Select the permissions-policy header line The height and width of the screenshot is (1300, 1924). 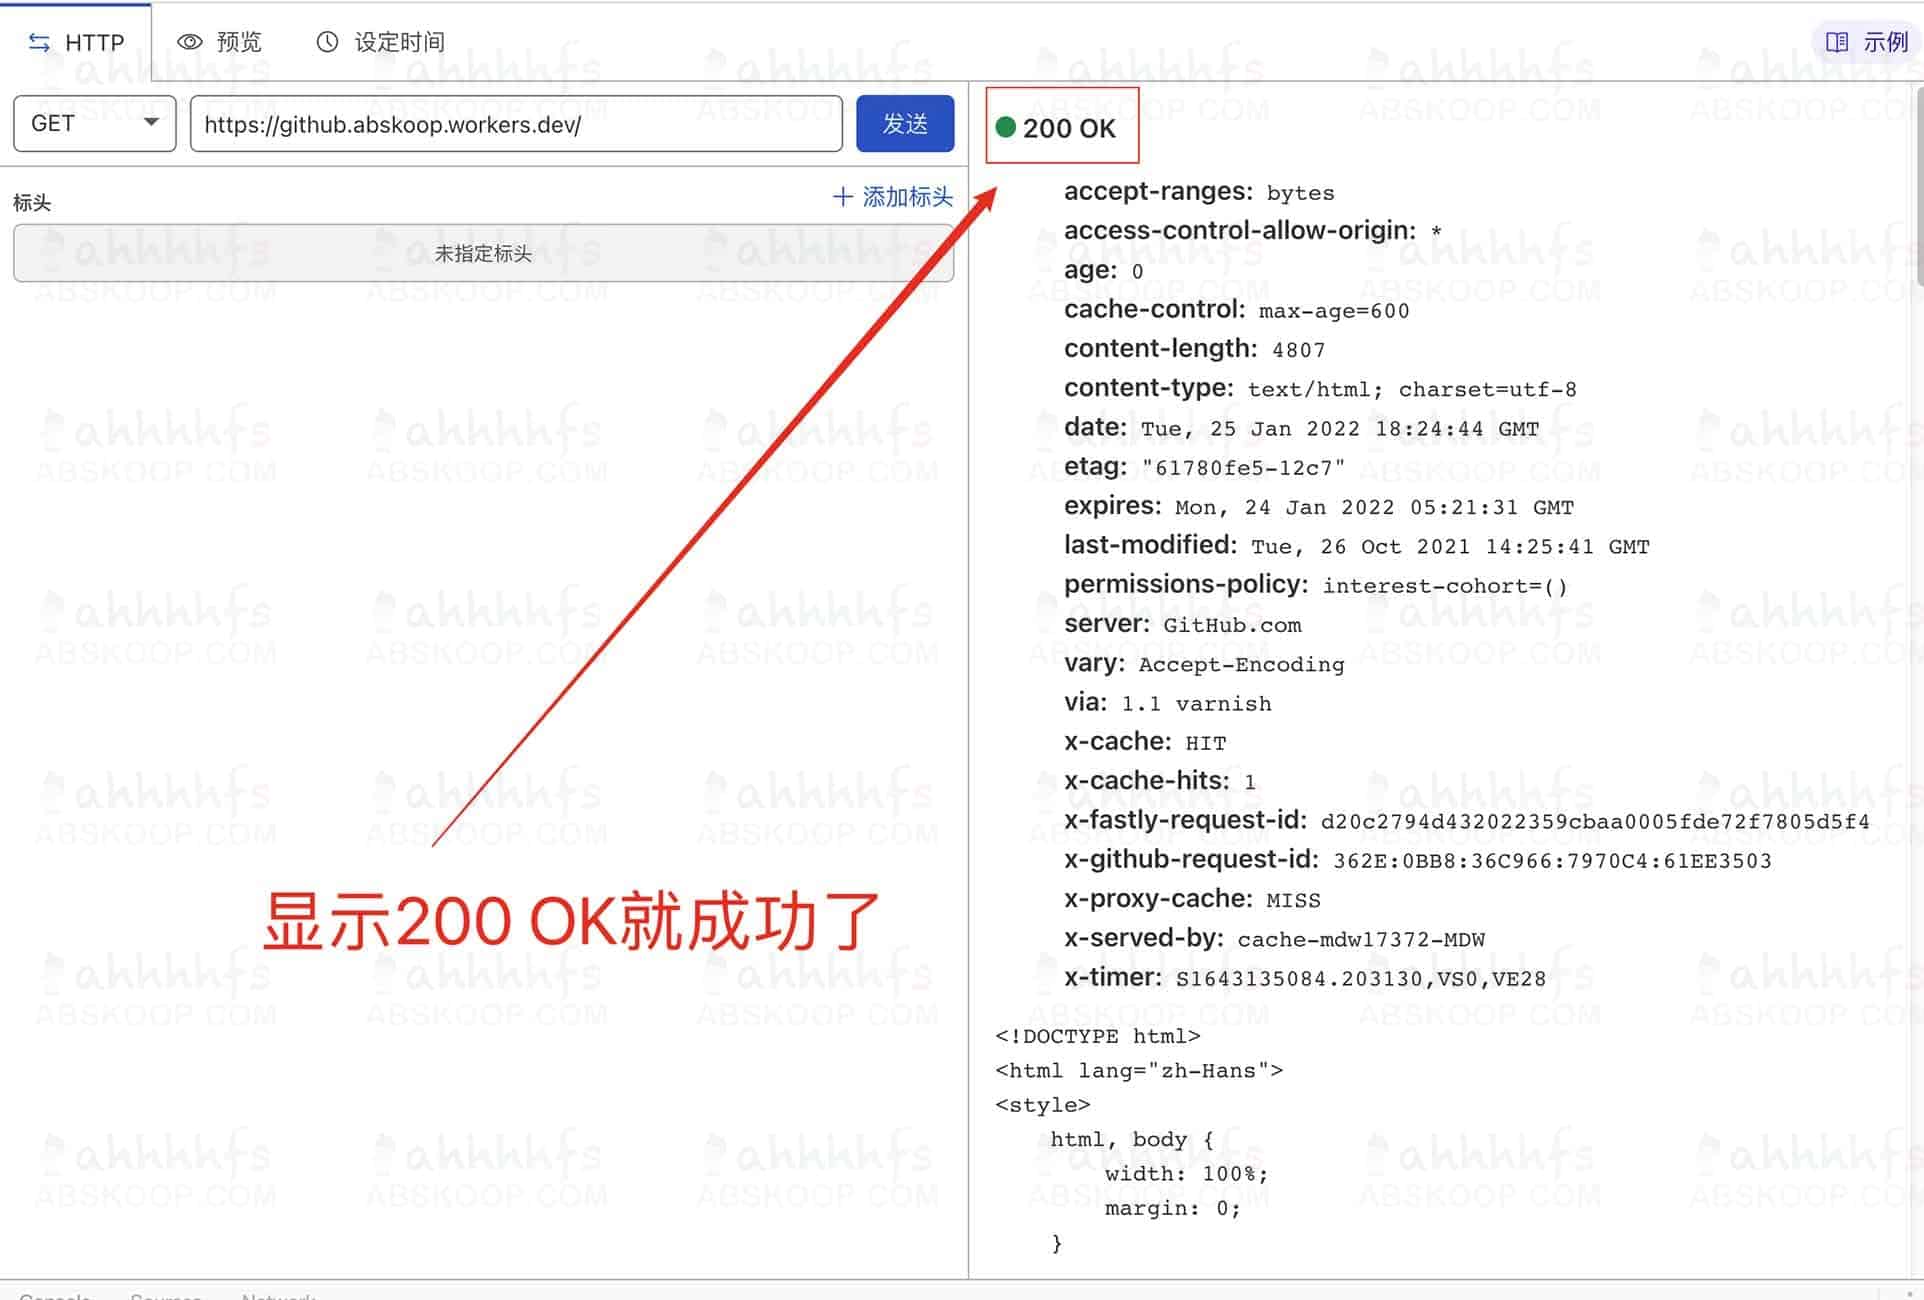(x=1316, y=585)
